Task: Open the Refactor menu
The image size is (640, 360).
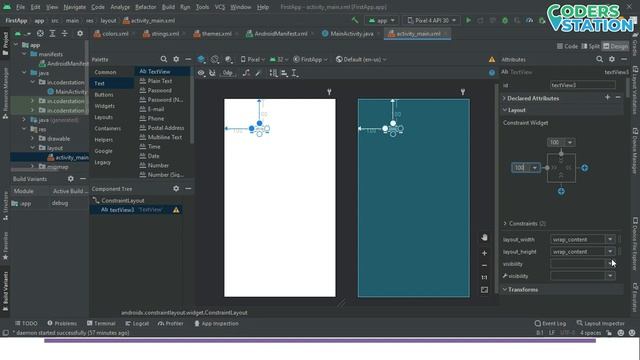Action: tap(146, 7)
